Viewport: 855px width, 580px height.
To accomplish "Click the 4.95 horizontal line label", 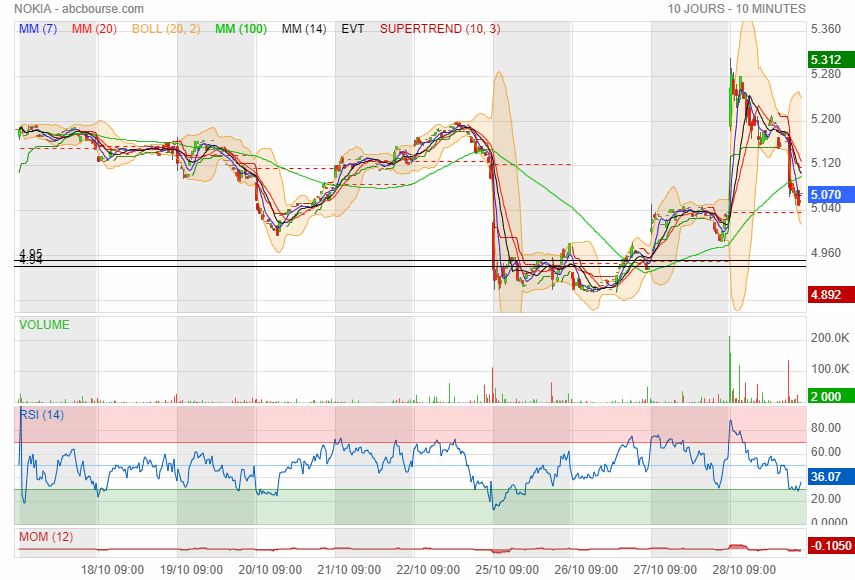I will coord(31,253).
